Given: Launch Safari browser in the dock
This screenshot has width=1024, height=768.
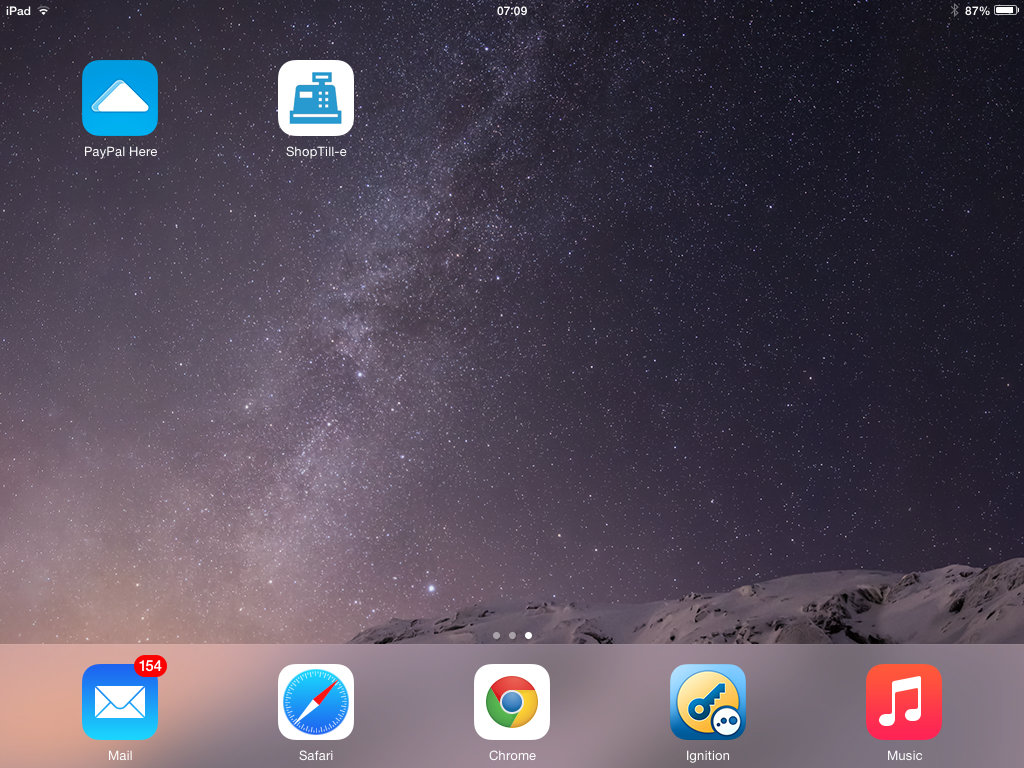Looking at the screenshot, I should 316,702.
